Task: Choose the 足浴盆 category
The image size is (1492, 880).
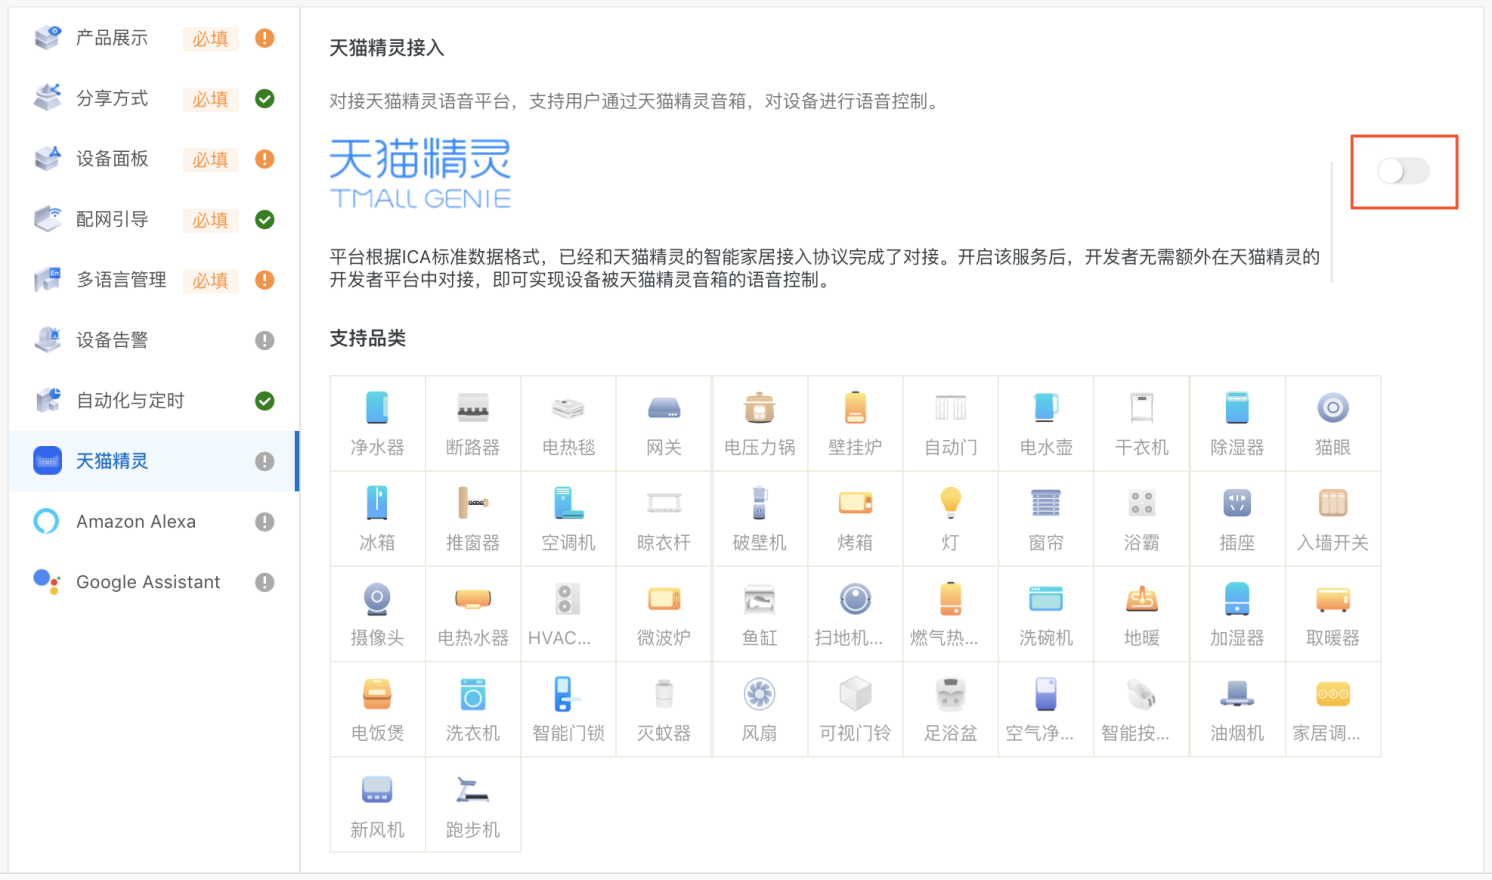Action: pyautogui.click(x=951, y=709)
